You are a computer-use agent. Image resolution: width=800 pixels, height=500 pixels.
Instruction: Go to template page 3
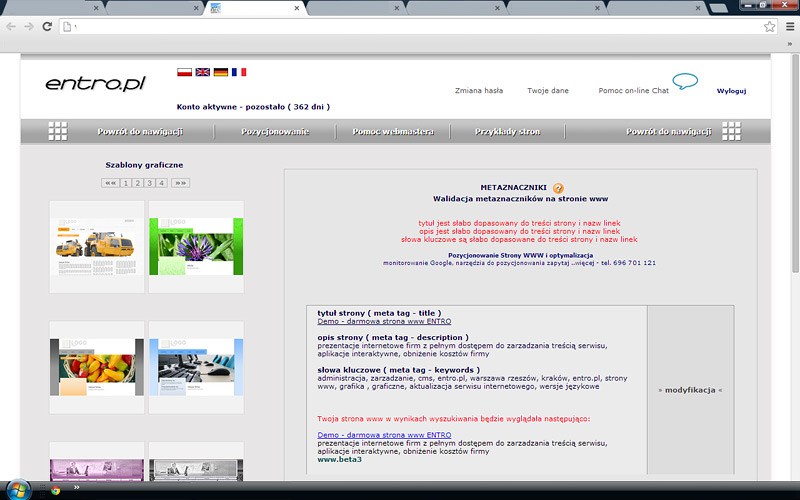[149, 183]
